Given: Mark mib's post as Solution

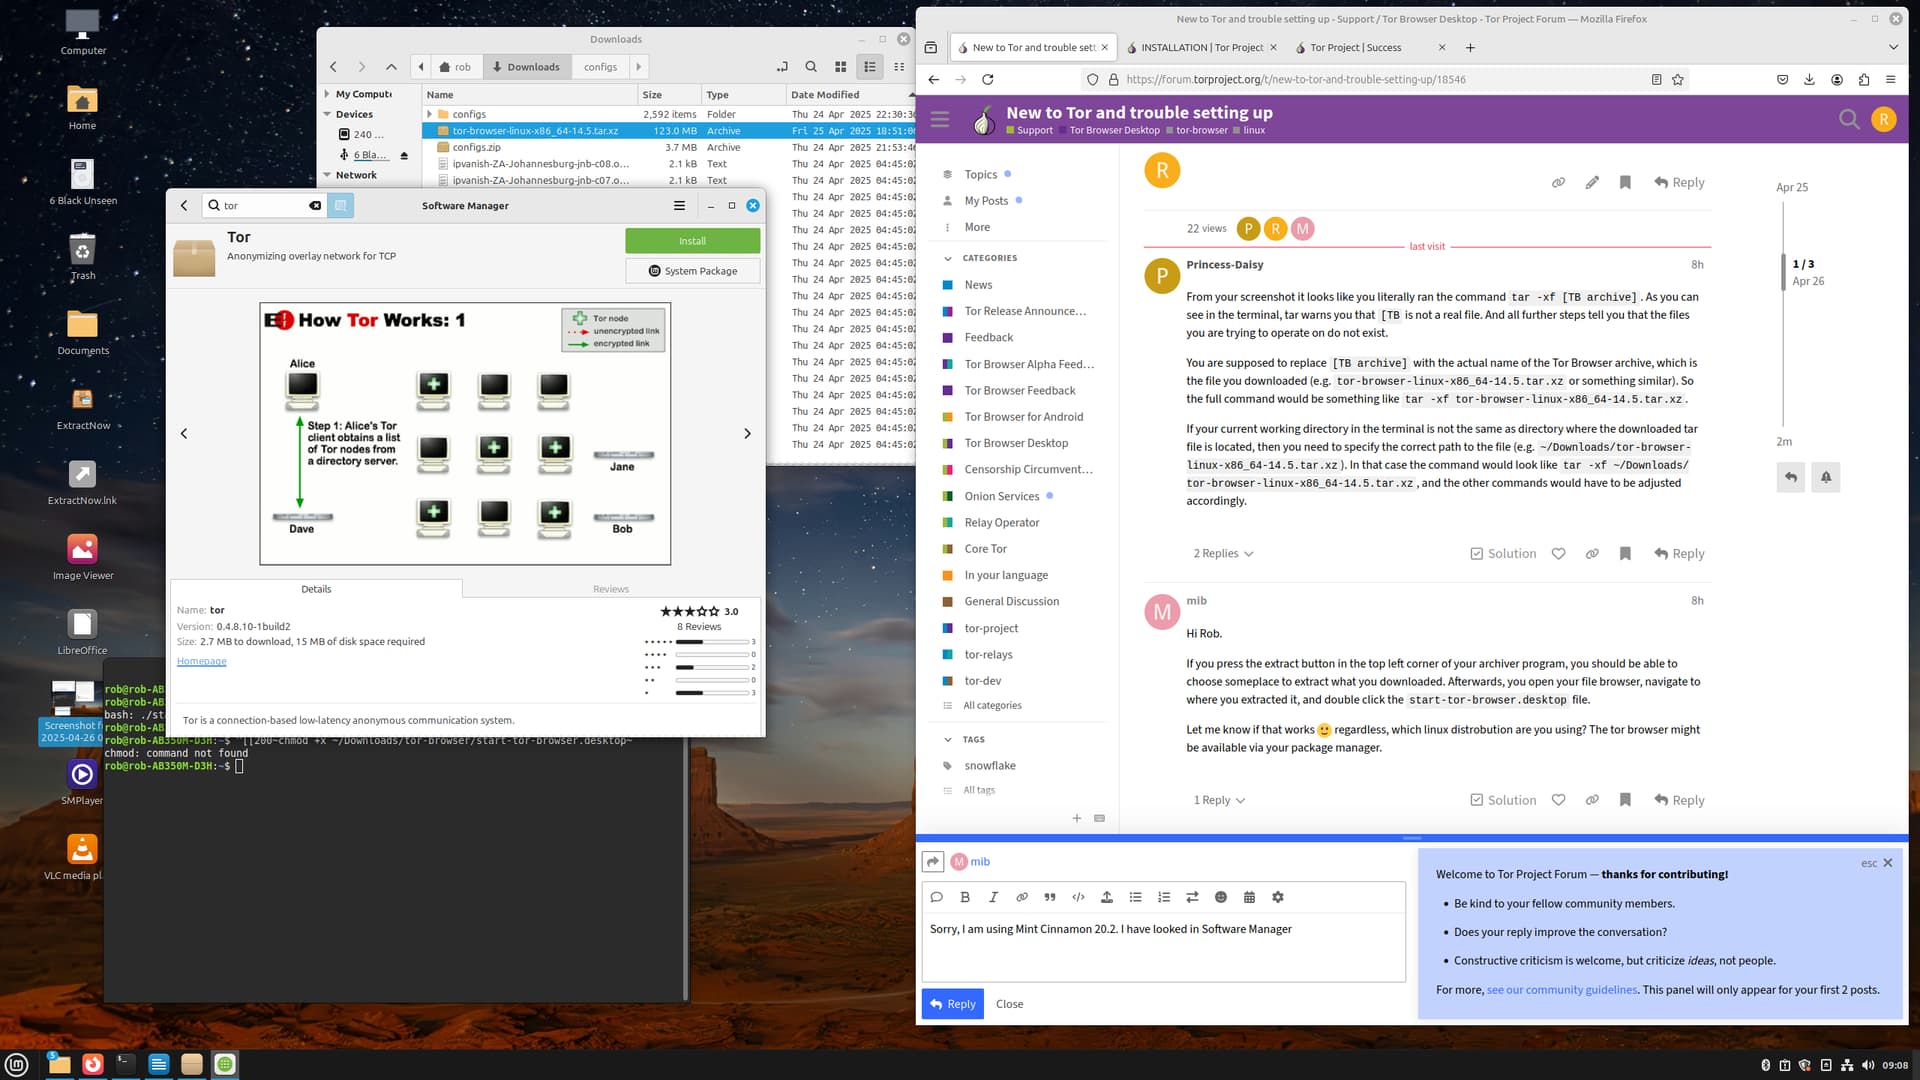Looking at the screenshot, I should coord(1503,800).
